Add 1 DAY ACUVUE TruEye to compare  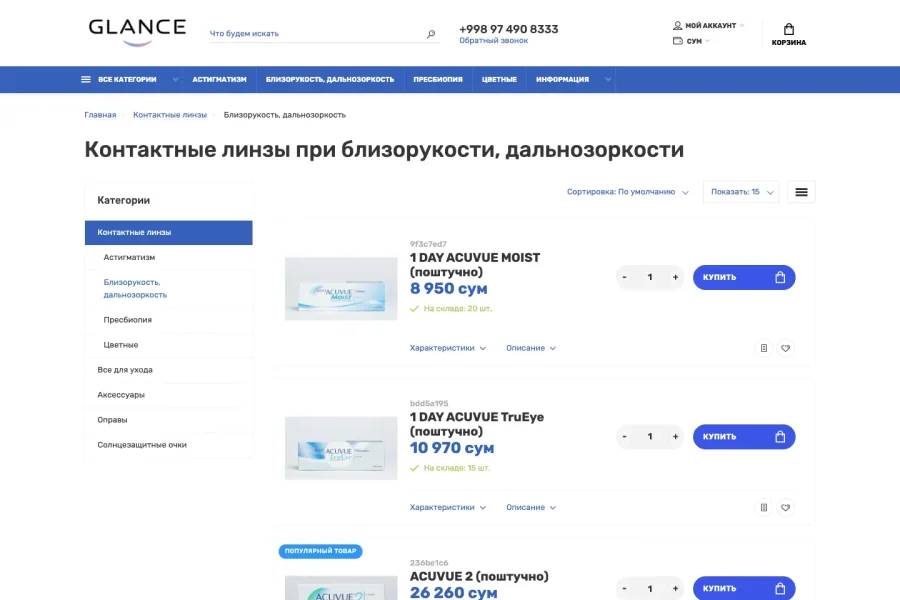[763, 508]
